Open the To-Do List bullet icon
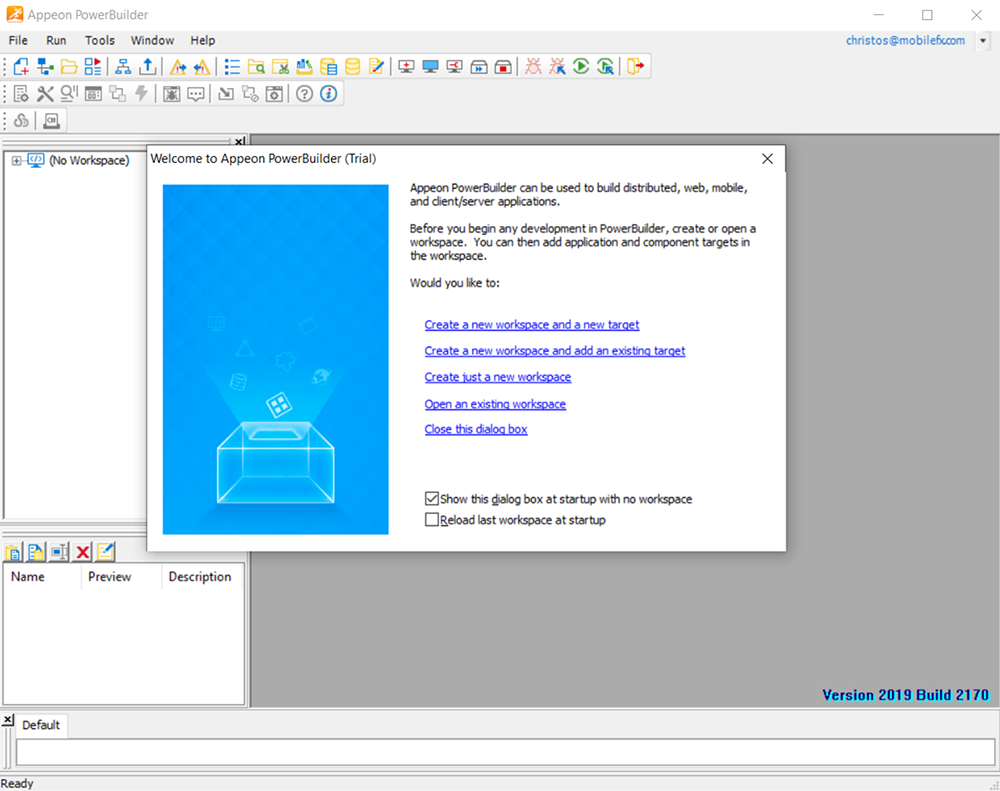The height and width of the screenshot is (791, 1000). pos(232,66)
